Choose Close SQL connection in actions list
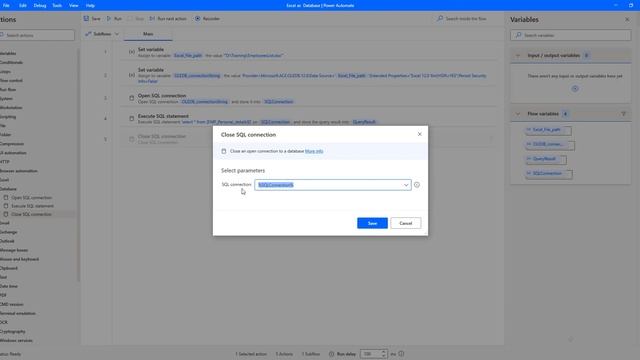This screenshot has height=360, width=640. [x=31, y=214]
